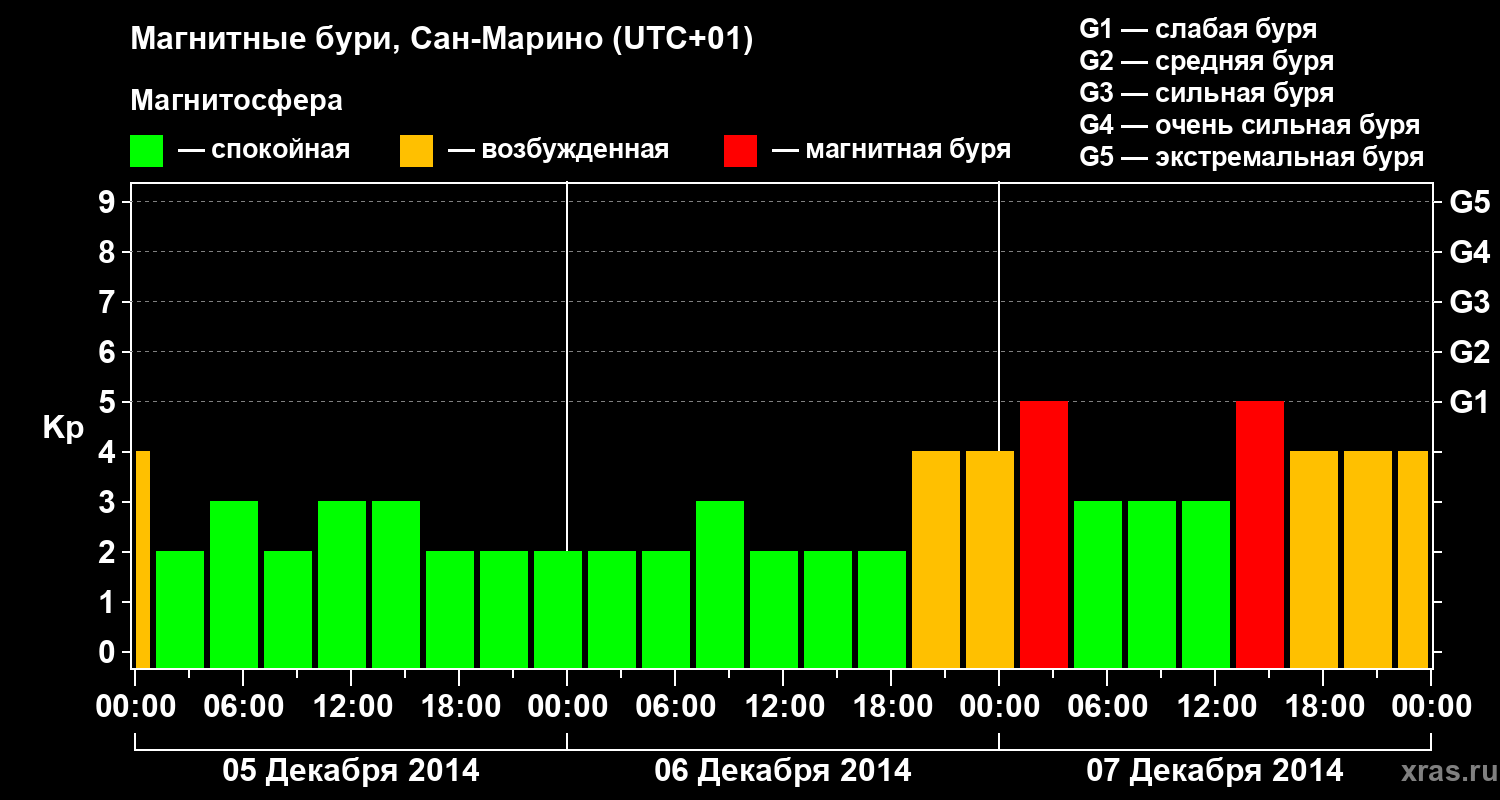
Task: Click the '— возбужденная' legend label
Action: click(x=558, y=150)
